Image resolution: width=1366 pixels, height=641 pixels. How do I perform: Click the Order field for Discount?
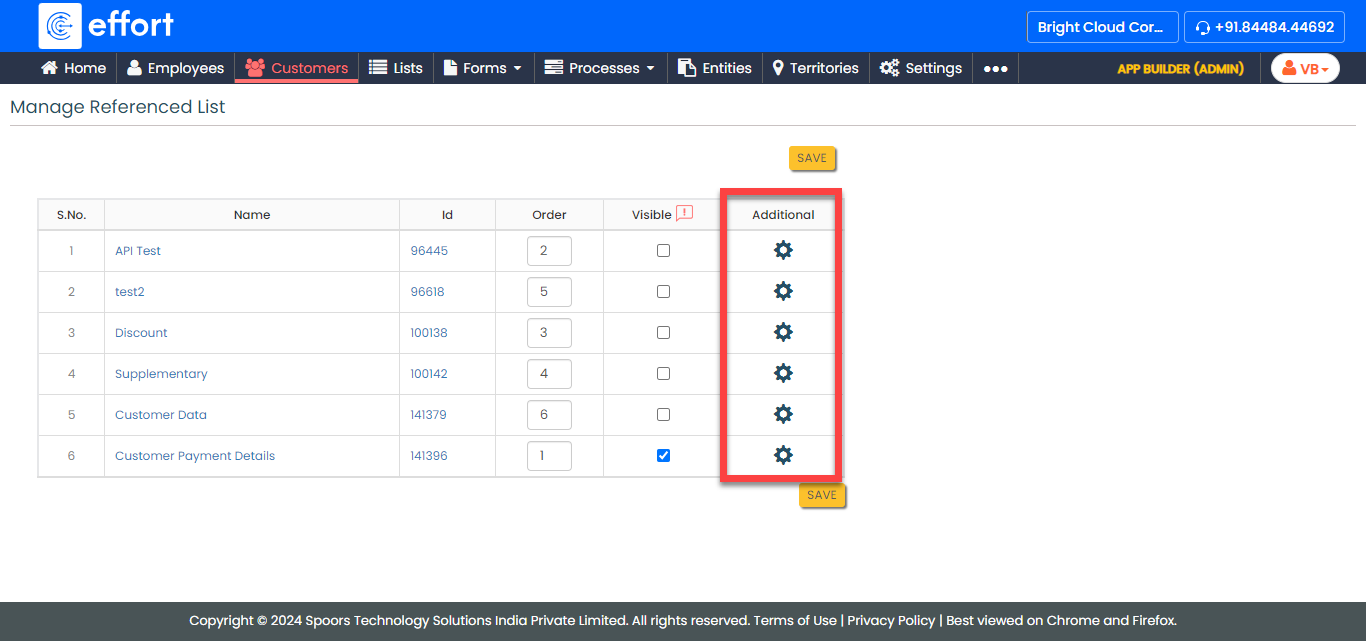click(x=549, y=333)
